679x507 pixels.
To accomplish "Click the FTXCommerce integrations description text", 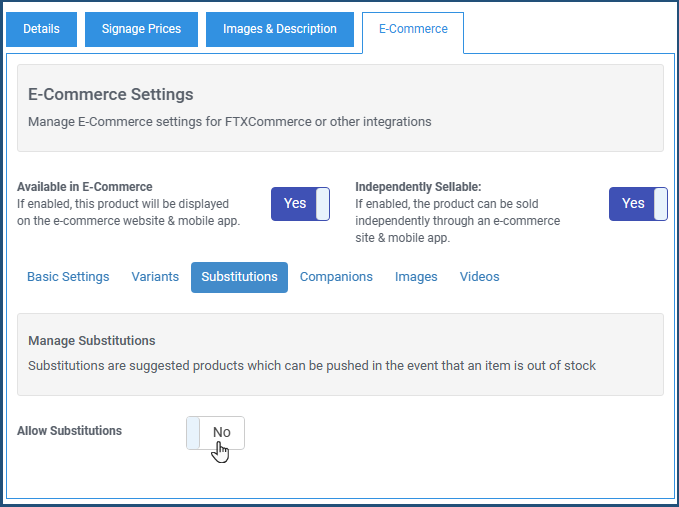I will pos(230,122).
